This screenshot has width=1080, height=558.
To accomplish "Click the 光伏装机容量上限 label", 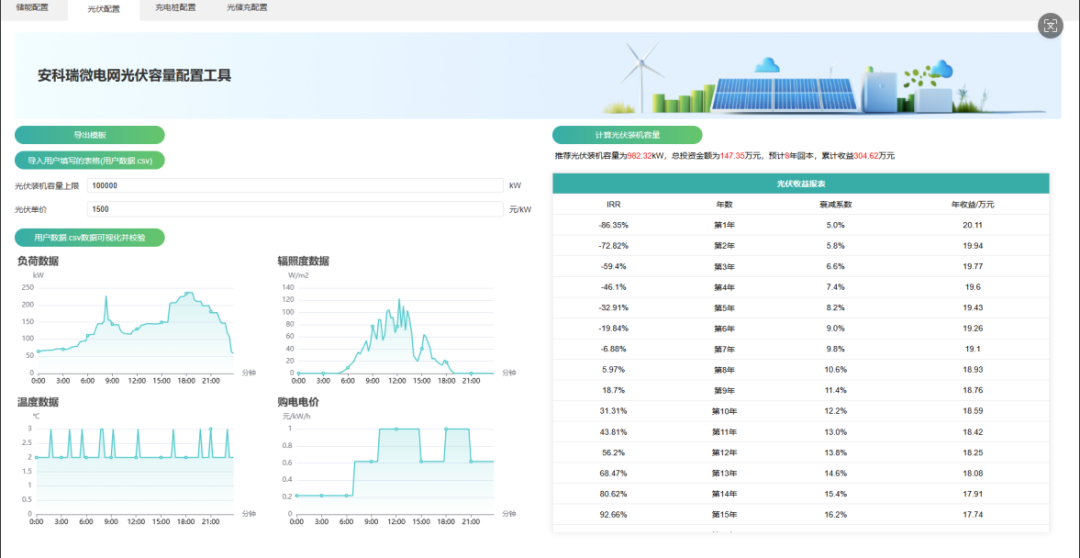I will 47,186.
